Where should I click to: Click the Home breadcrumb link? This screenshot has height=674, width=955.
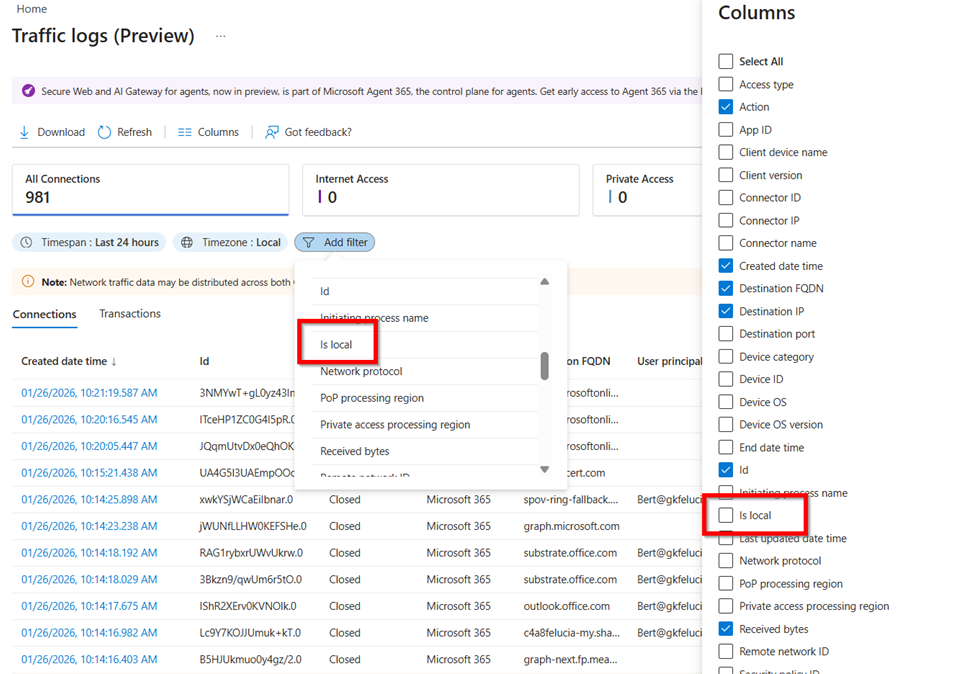31,9
